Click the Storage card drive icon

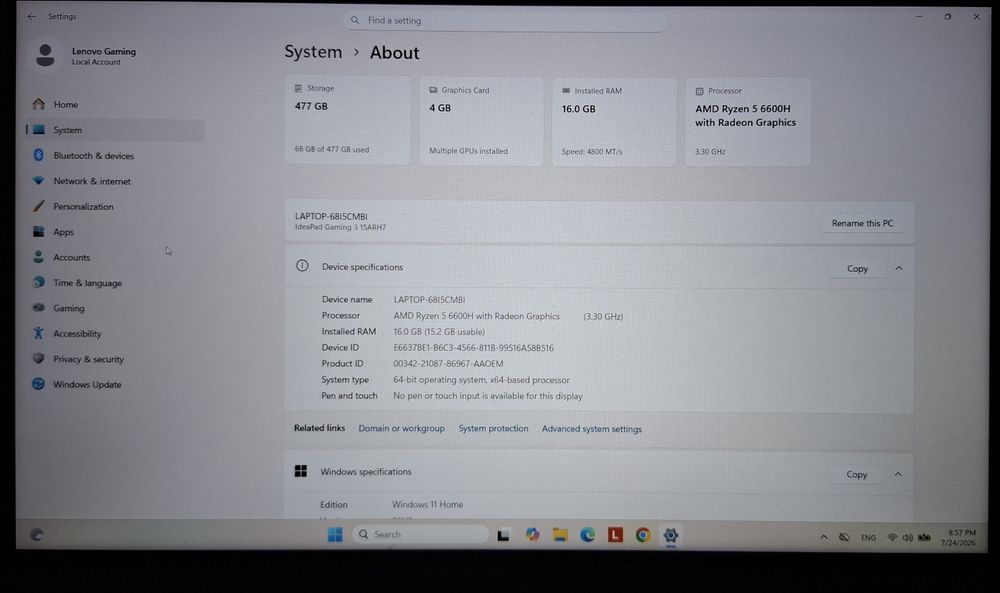click(298, 88)
